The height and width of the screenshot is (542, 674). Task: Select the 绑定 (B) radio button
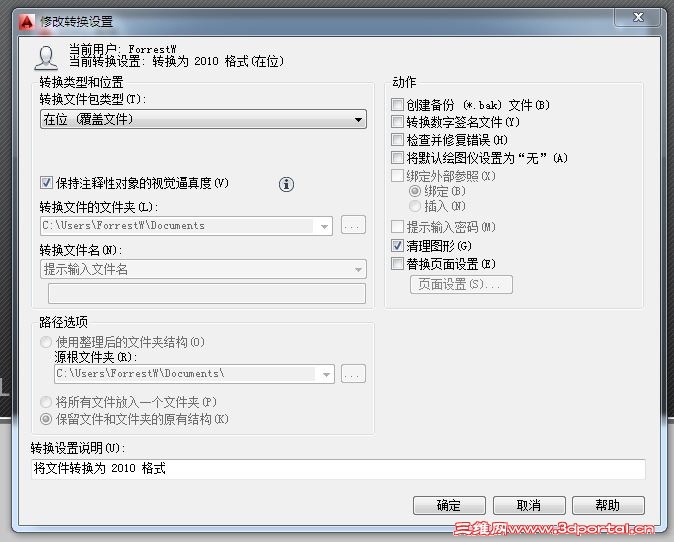[x=415, y=191]
